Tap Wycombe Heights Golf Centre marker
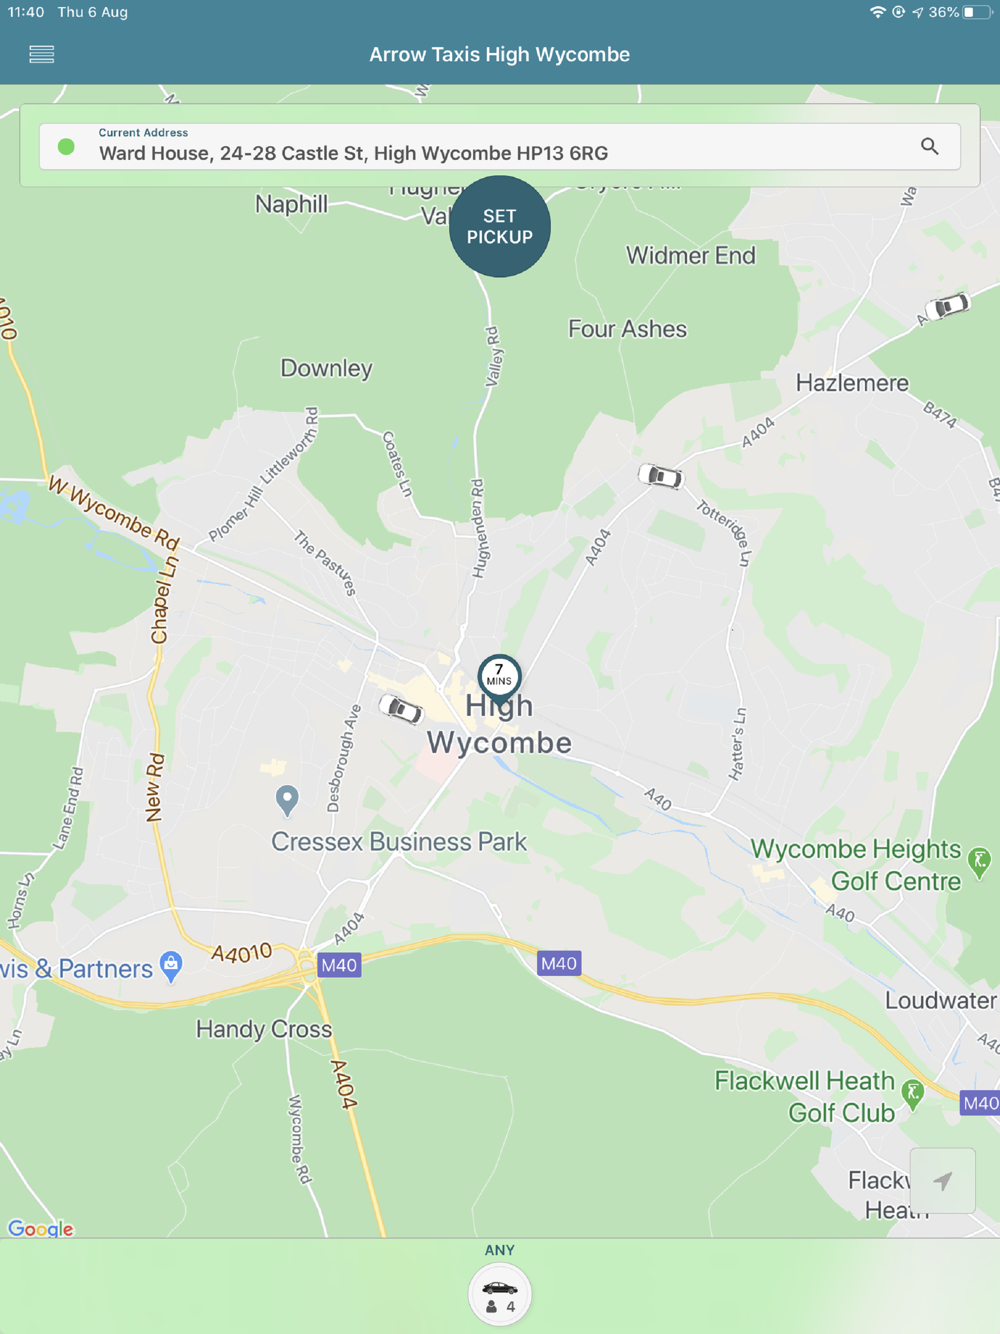Screen dimensions: 1000x1334 pyautogui.click(x=980, y=862)
